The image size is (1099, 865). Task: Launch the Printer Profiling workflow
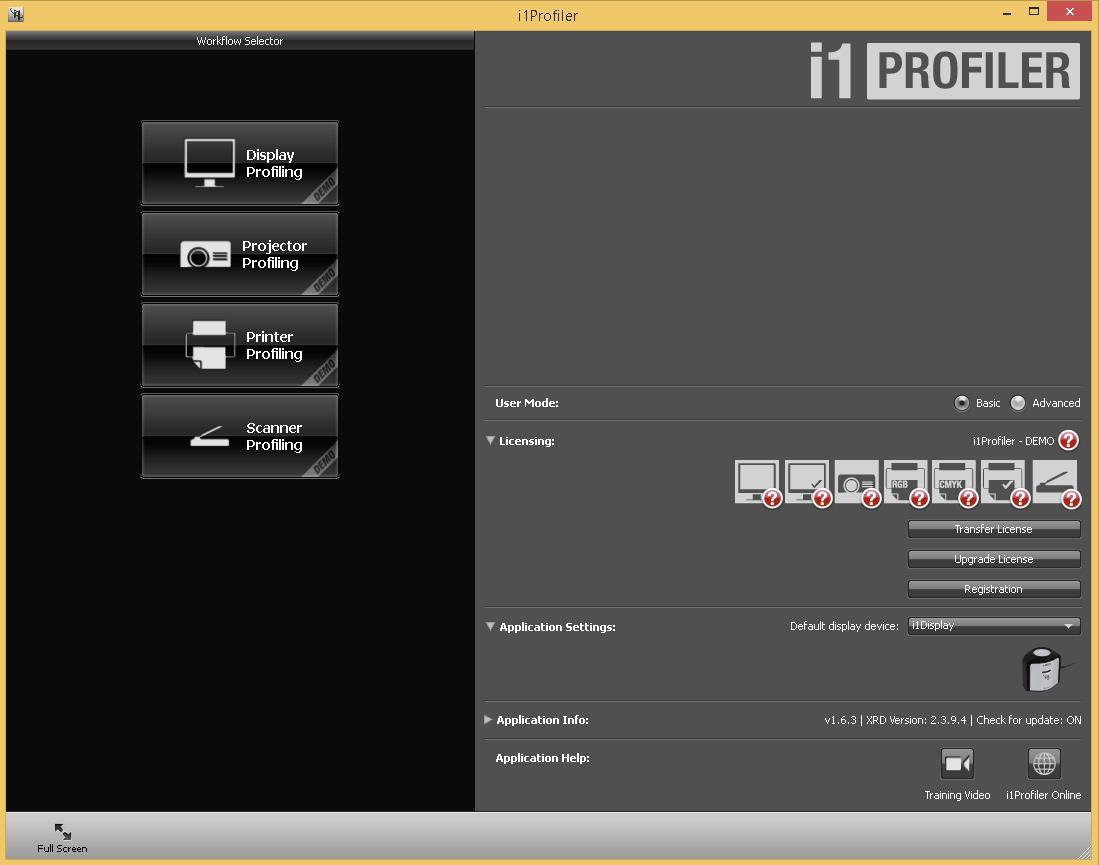pyautogui.click(x=239, y=345)
